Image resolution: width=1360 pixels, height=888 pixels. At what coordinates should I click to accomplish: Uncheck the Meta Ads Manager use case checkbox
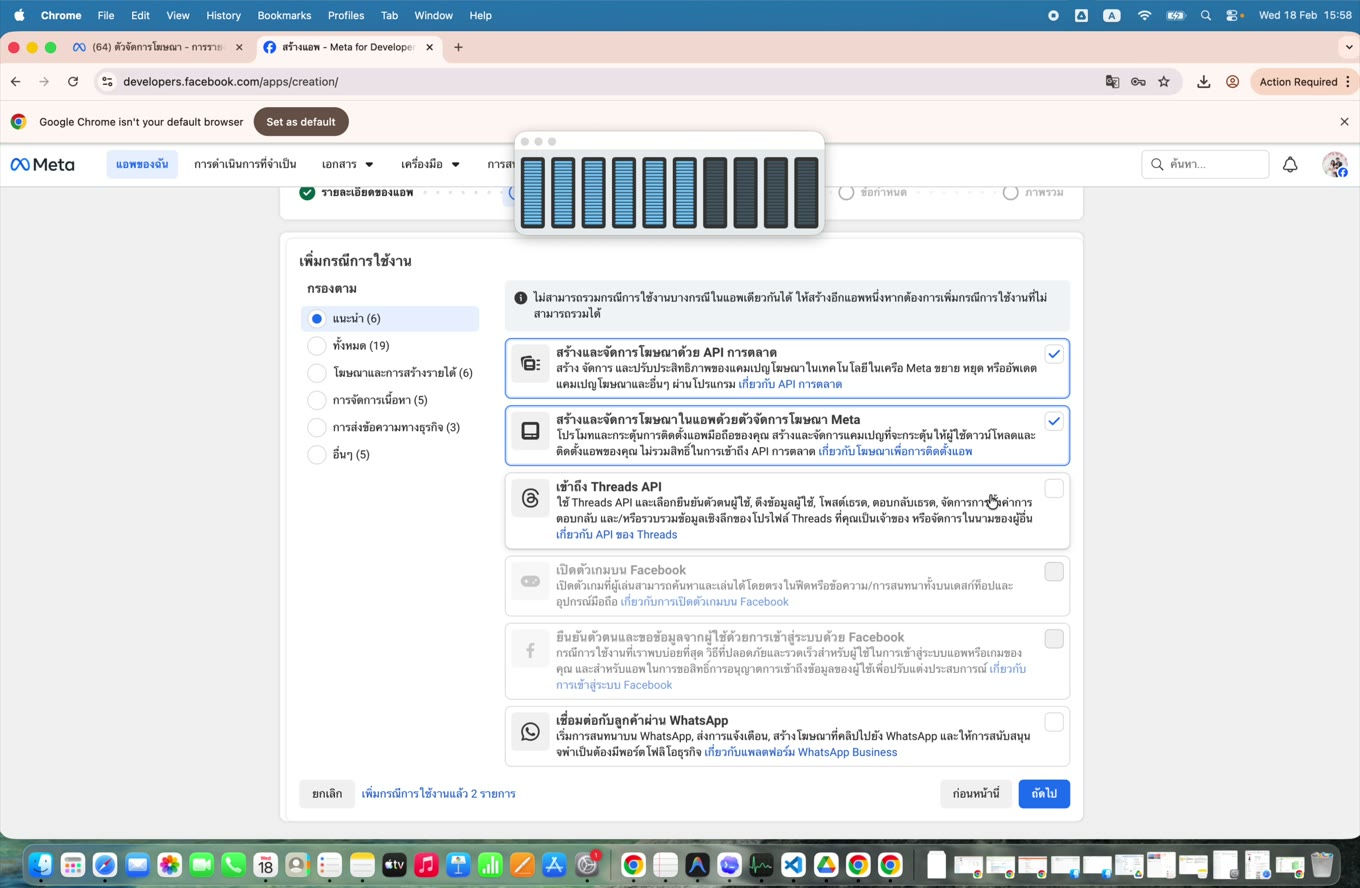pos(1053,421)
